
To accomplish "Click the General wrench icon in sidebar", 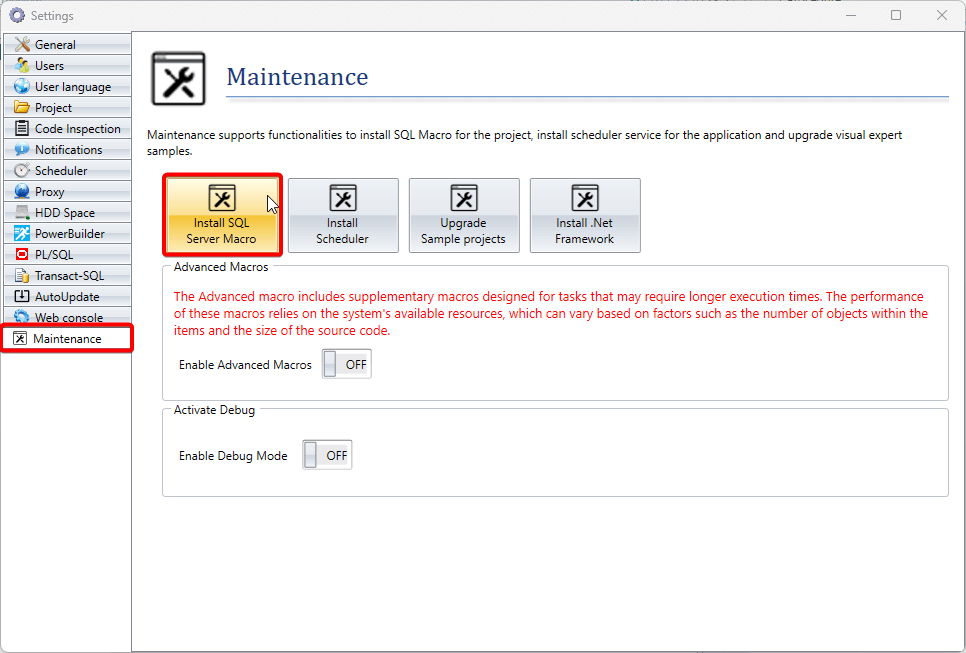I will tap(22, 45).
